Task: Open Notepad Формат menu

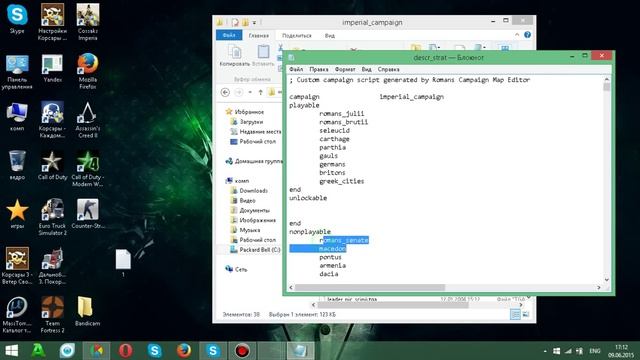Action: (x=345, y=69)
